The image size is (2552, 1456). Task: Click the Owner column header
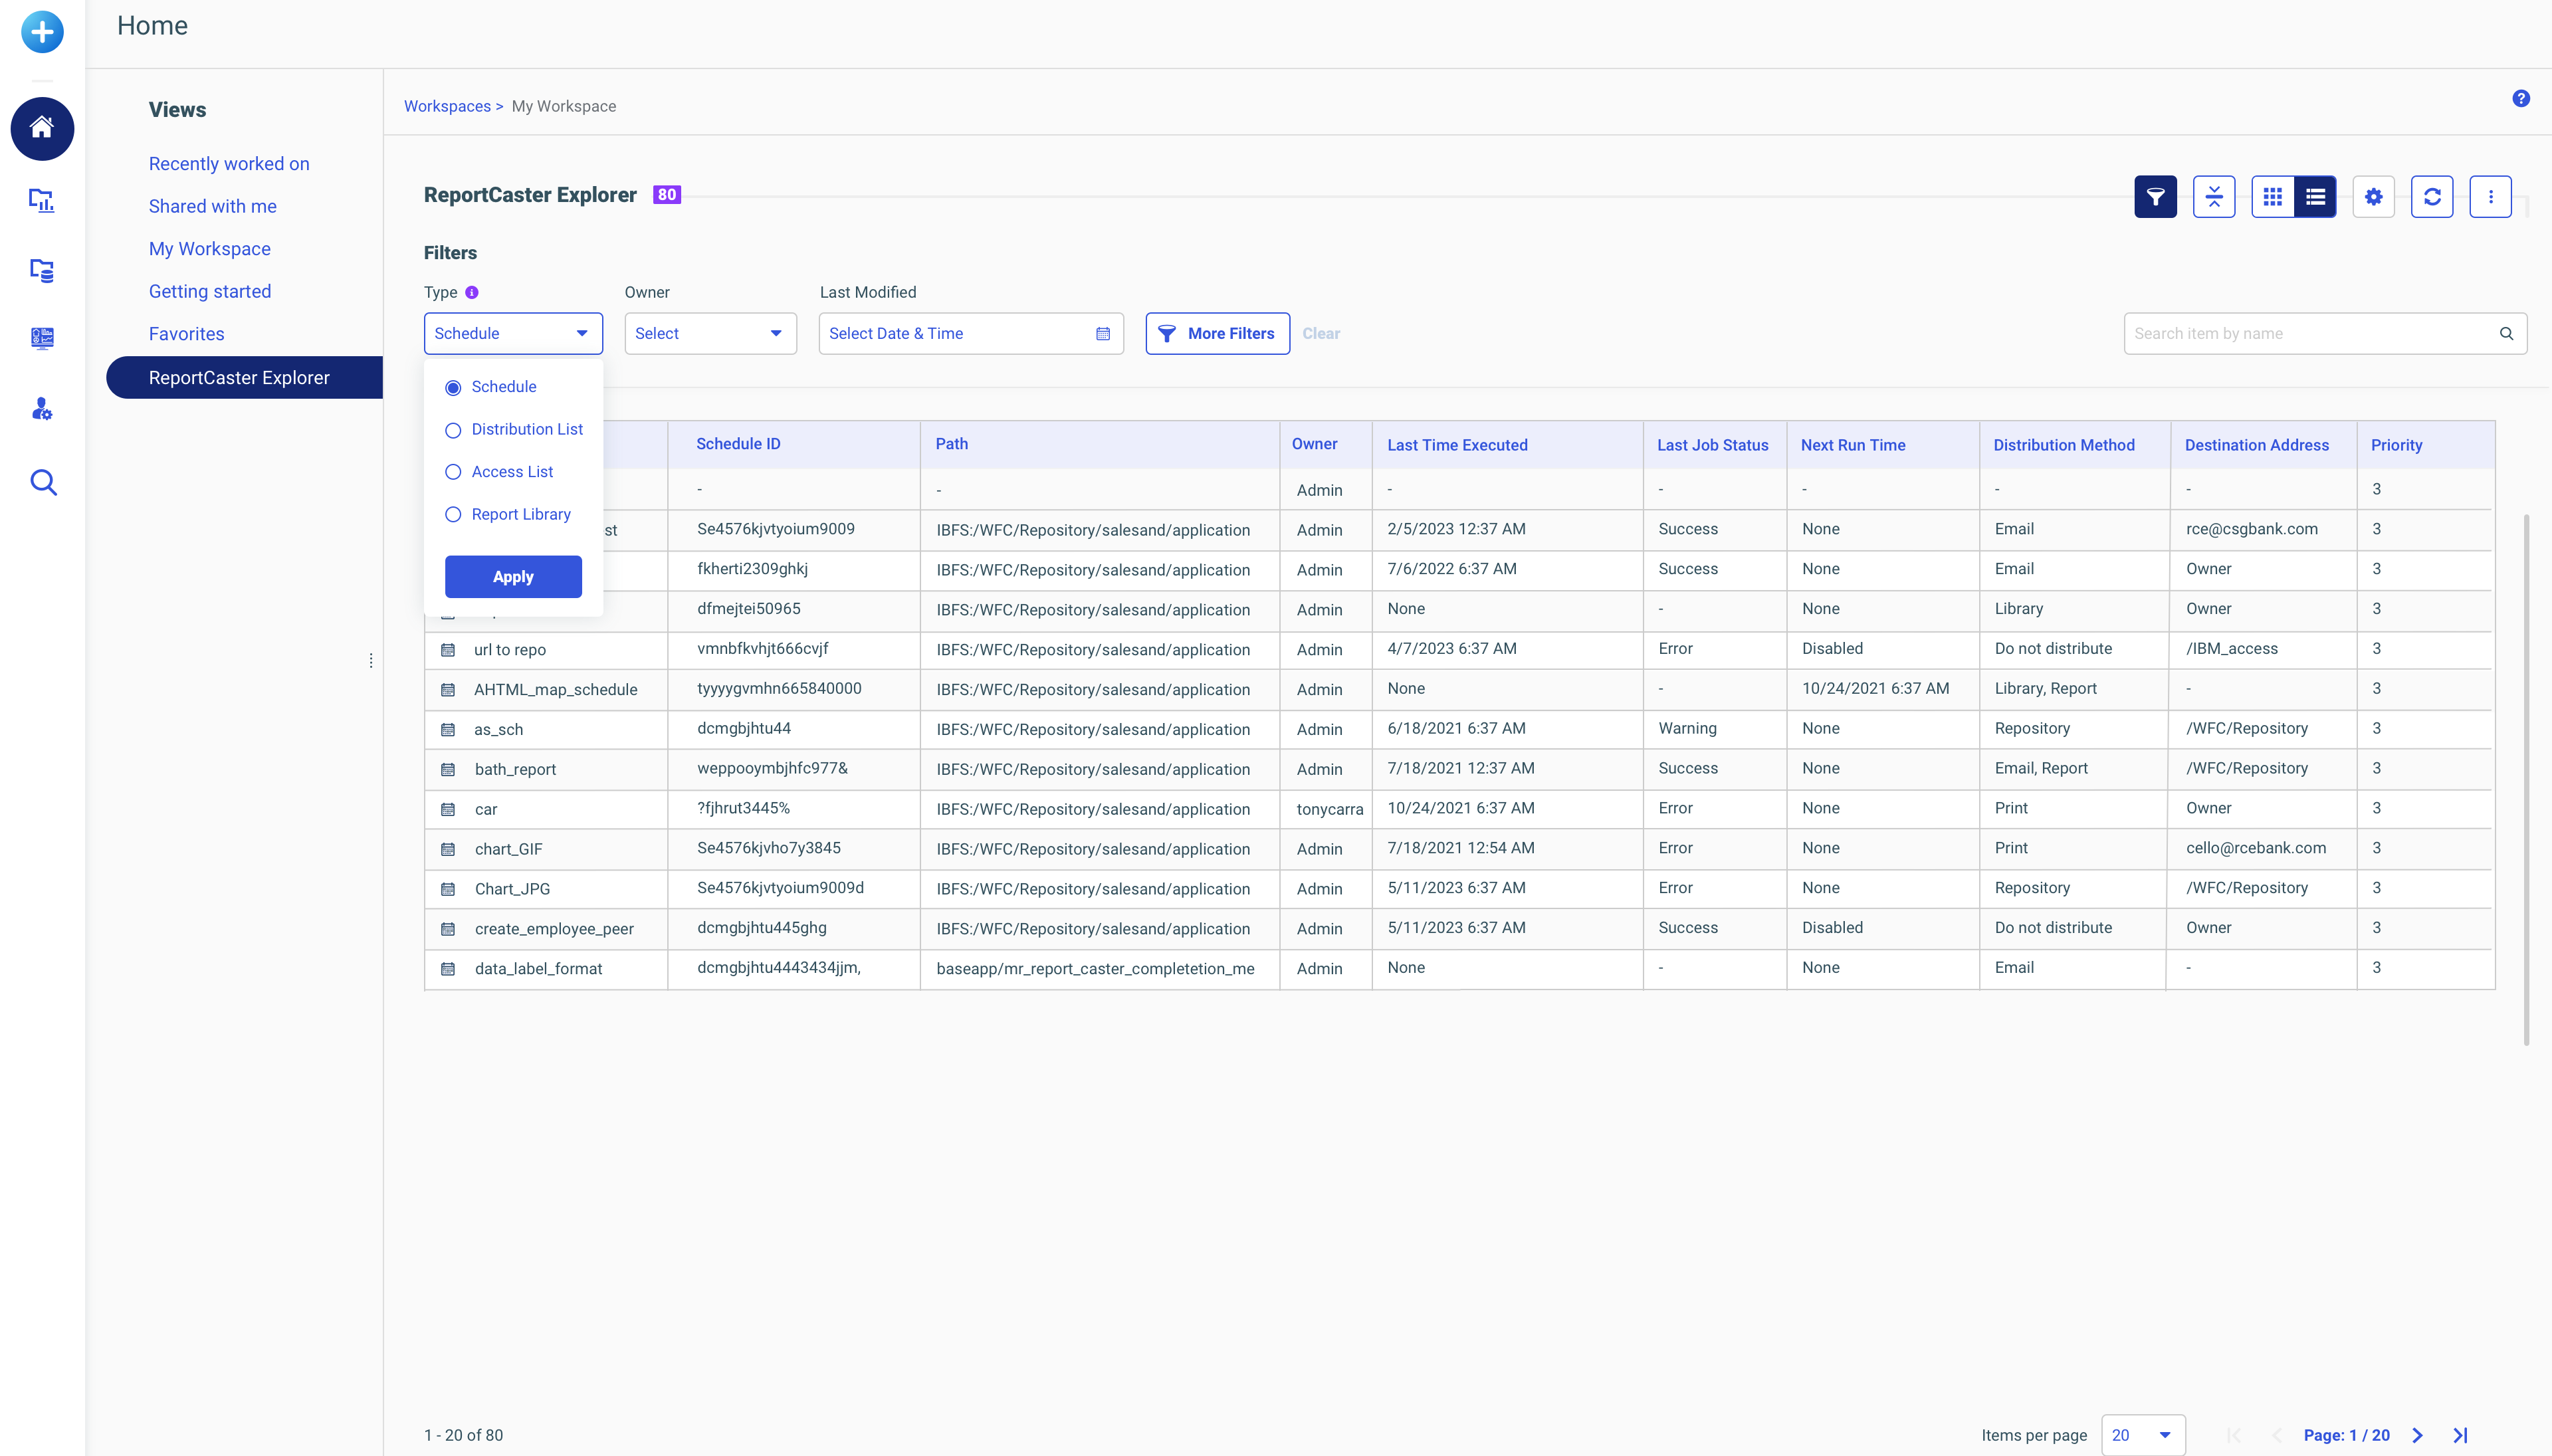pyautogui.click(x=1314, y=444)
